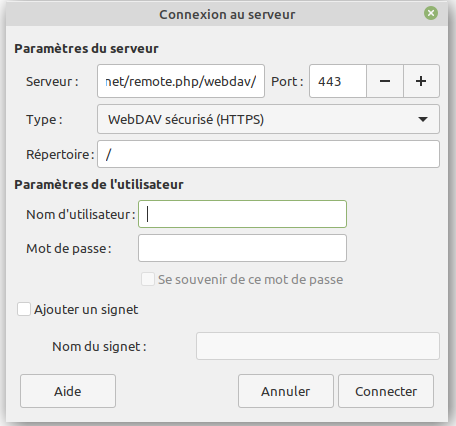
Task: Click the Paramètres de l'utilisateur heading
Action: pos(99,184)
